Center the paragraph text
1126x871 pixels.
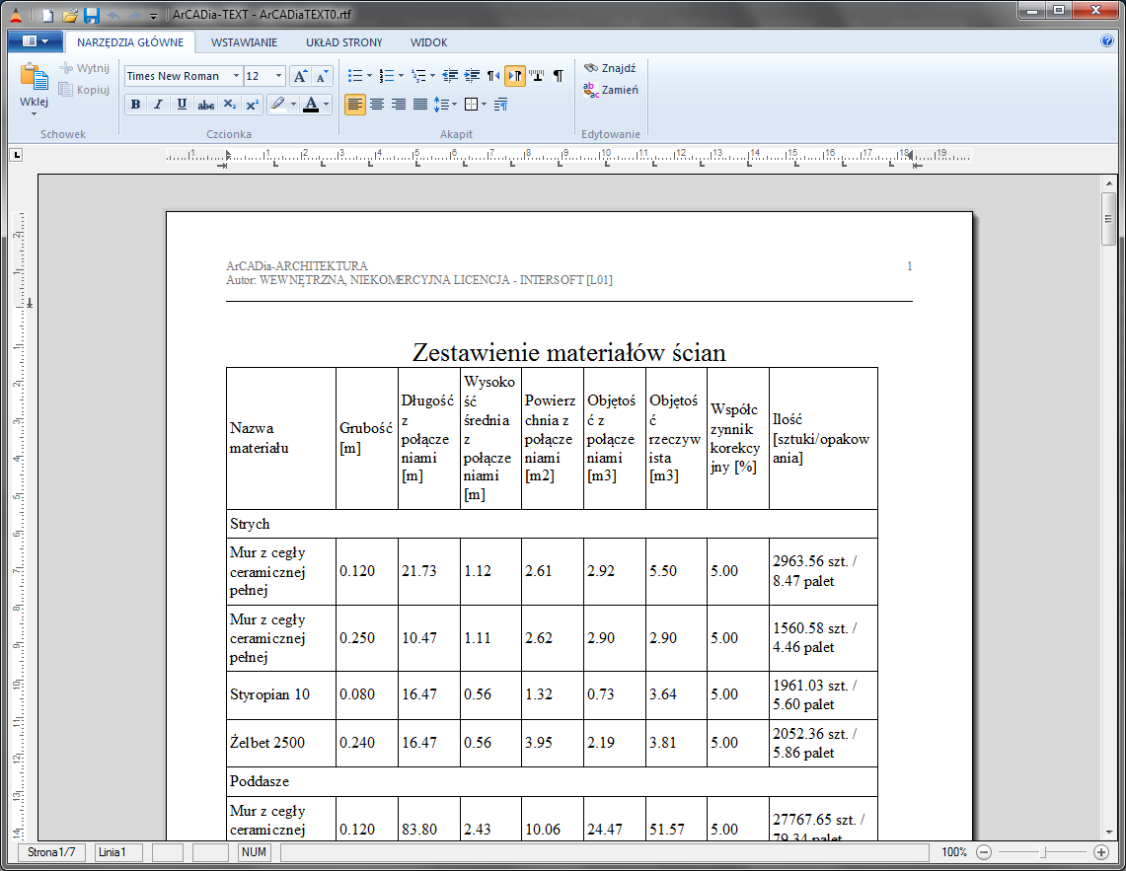coord(377,105)
